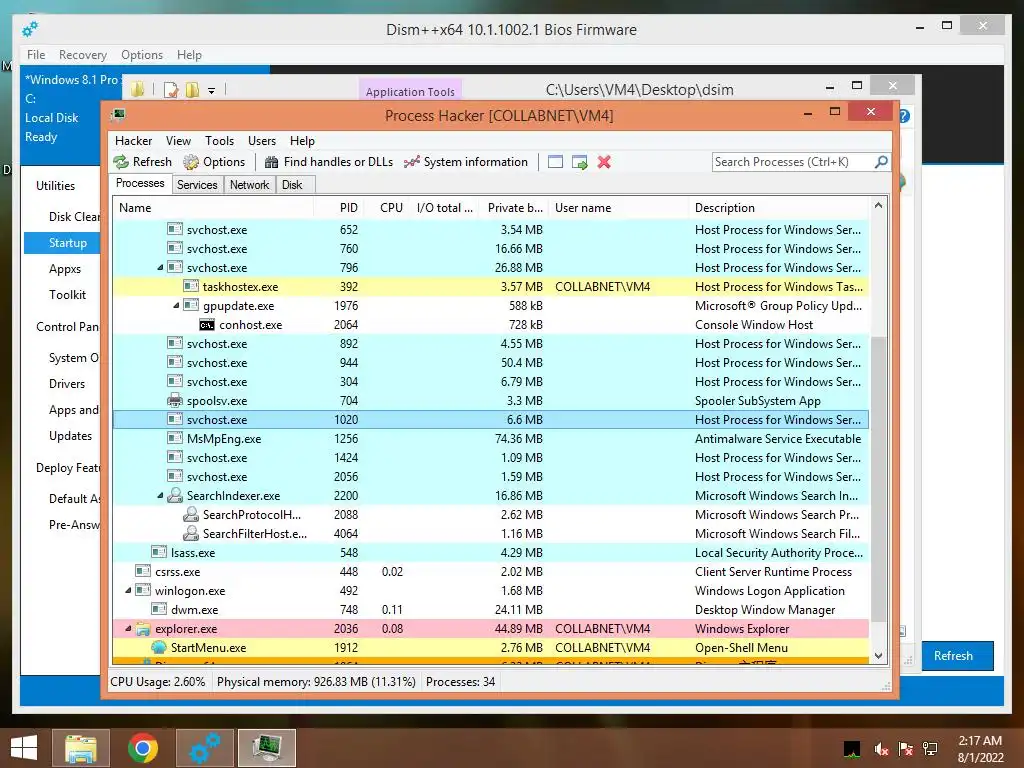Collapse the gpupdate.exe tree node
The width and height of the screenshot is (1024, 768).
point(176,306)
